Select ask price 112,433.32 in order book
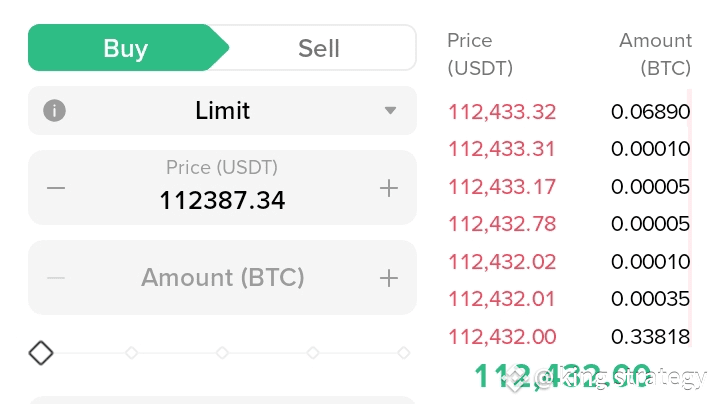This screenshot has width=720, height=404. (x=502, y=112)
